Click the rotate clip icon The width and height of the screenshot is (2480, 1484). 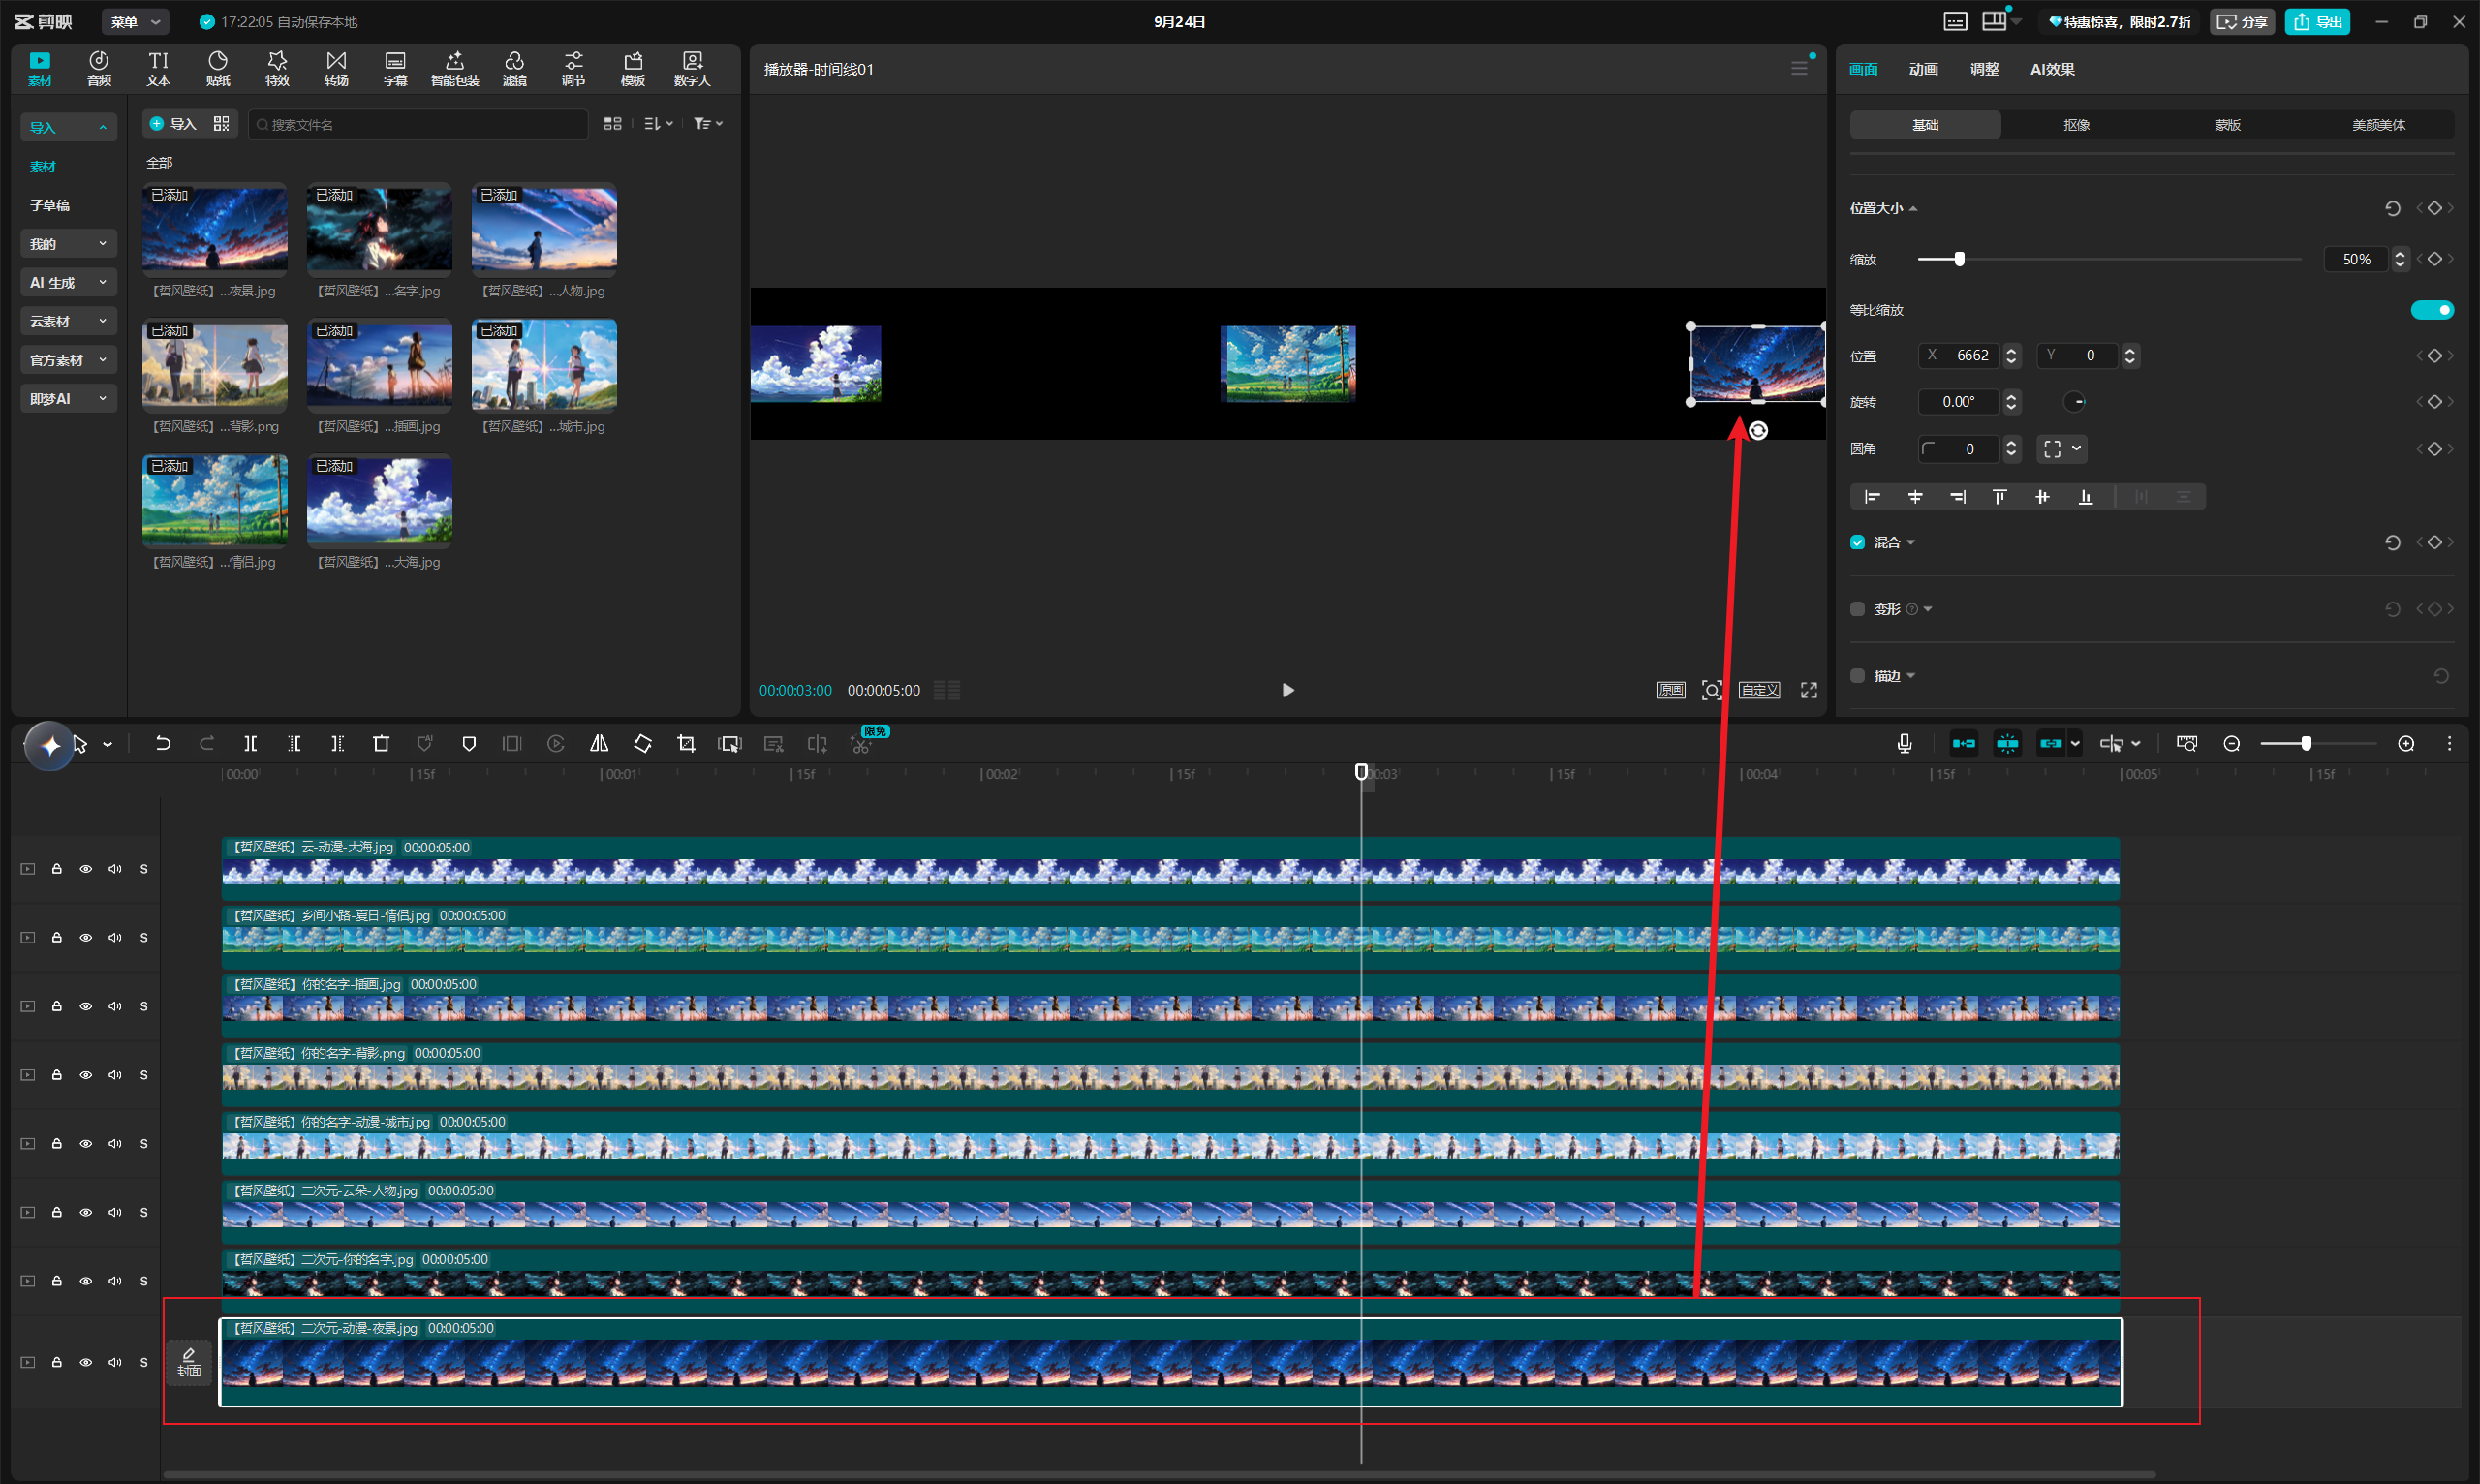pos(643,743)
